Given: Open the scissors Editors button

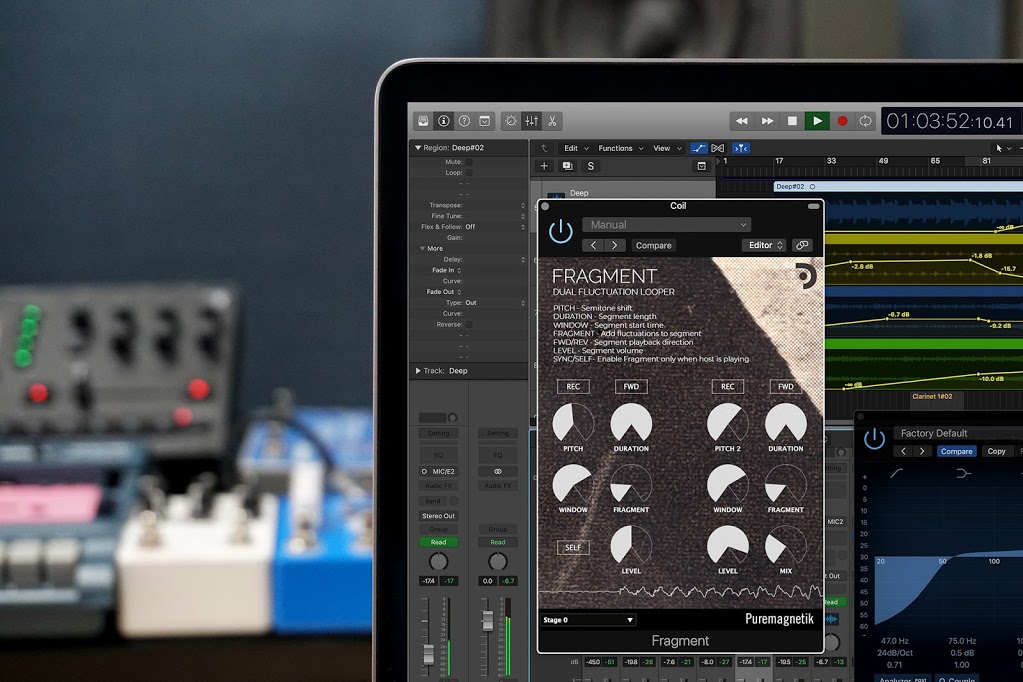Looking at the screenshot, I should pyautogui.click(x=551, y=121).
